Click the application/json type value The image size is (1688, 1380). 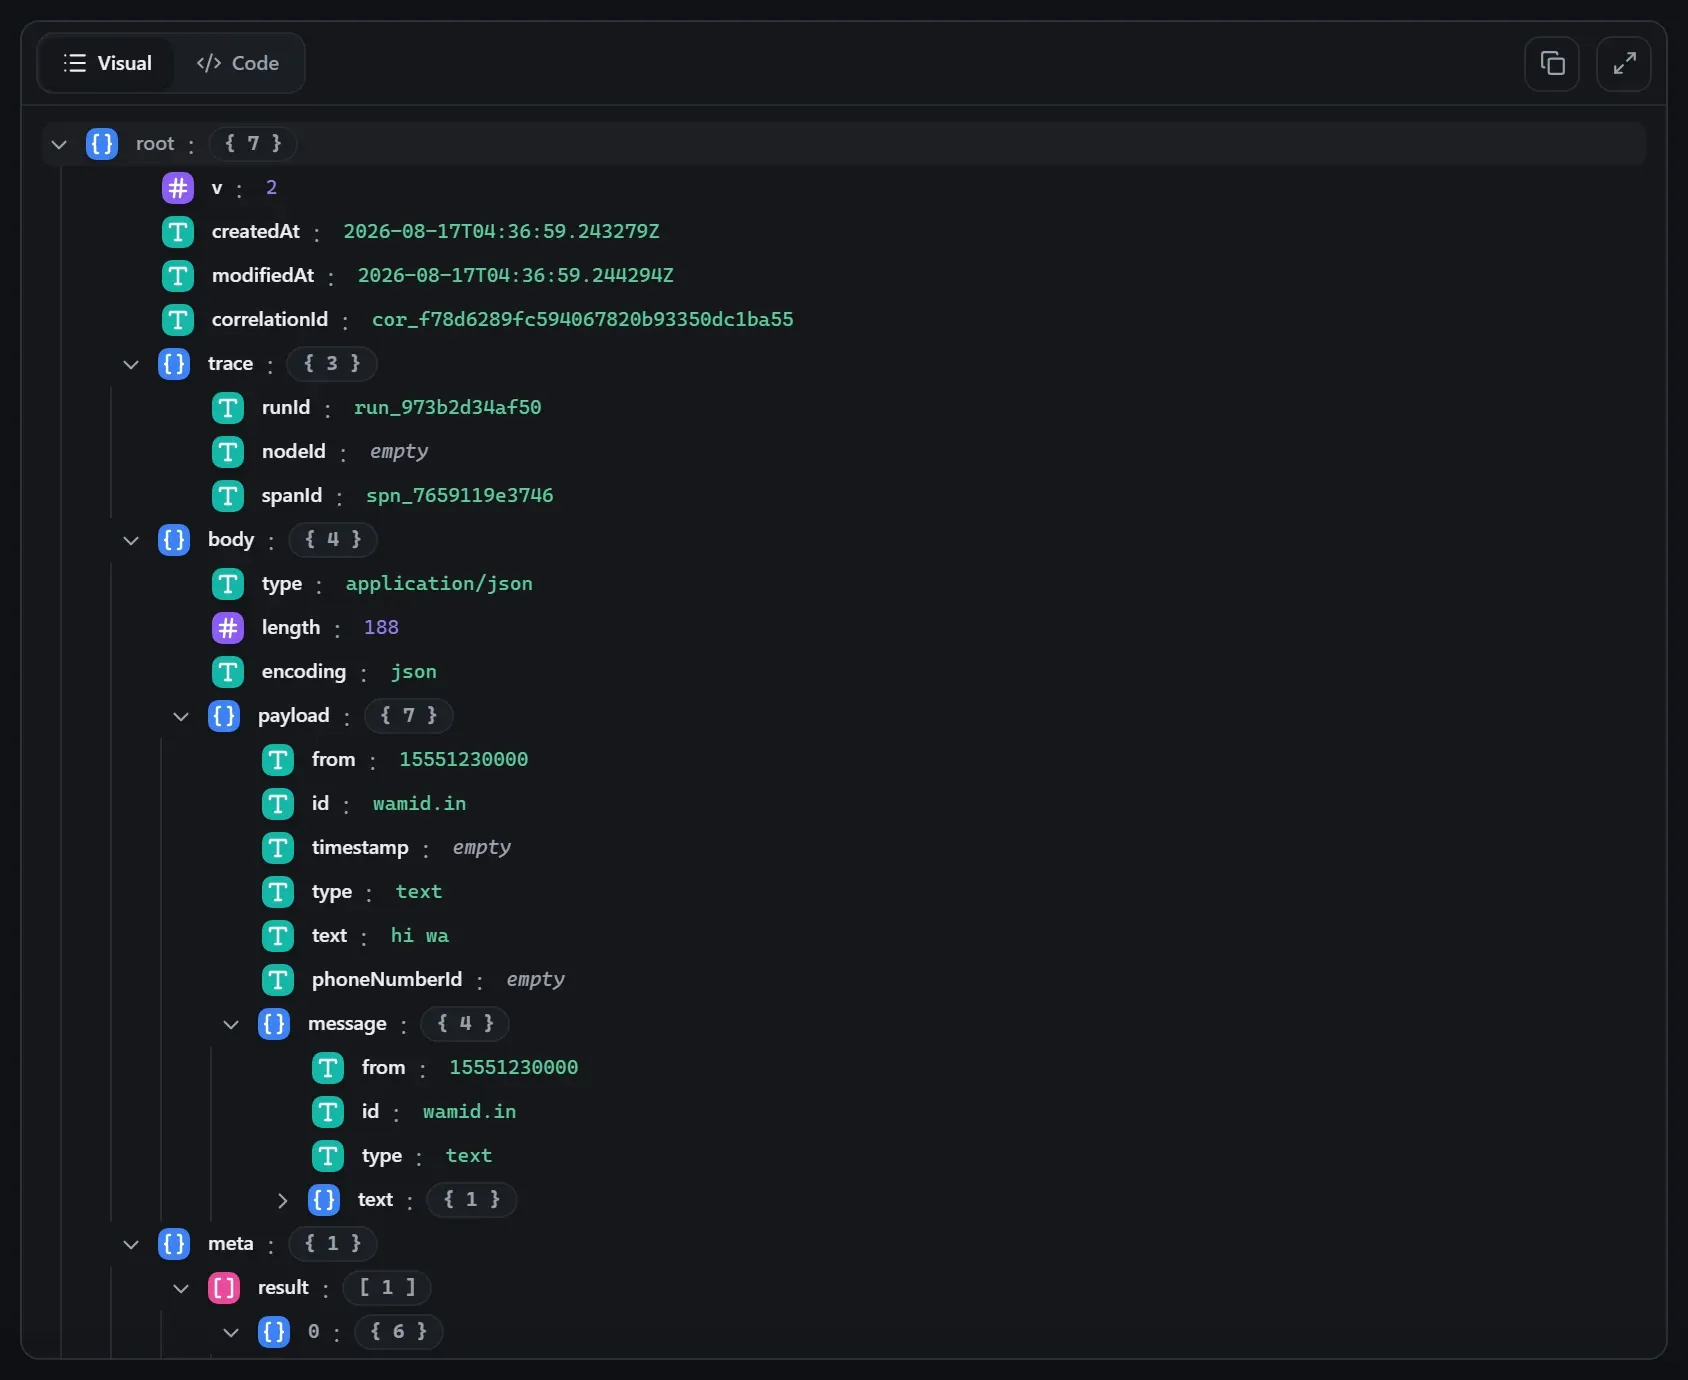439,584
